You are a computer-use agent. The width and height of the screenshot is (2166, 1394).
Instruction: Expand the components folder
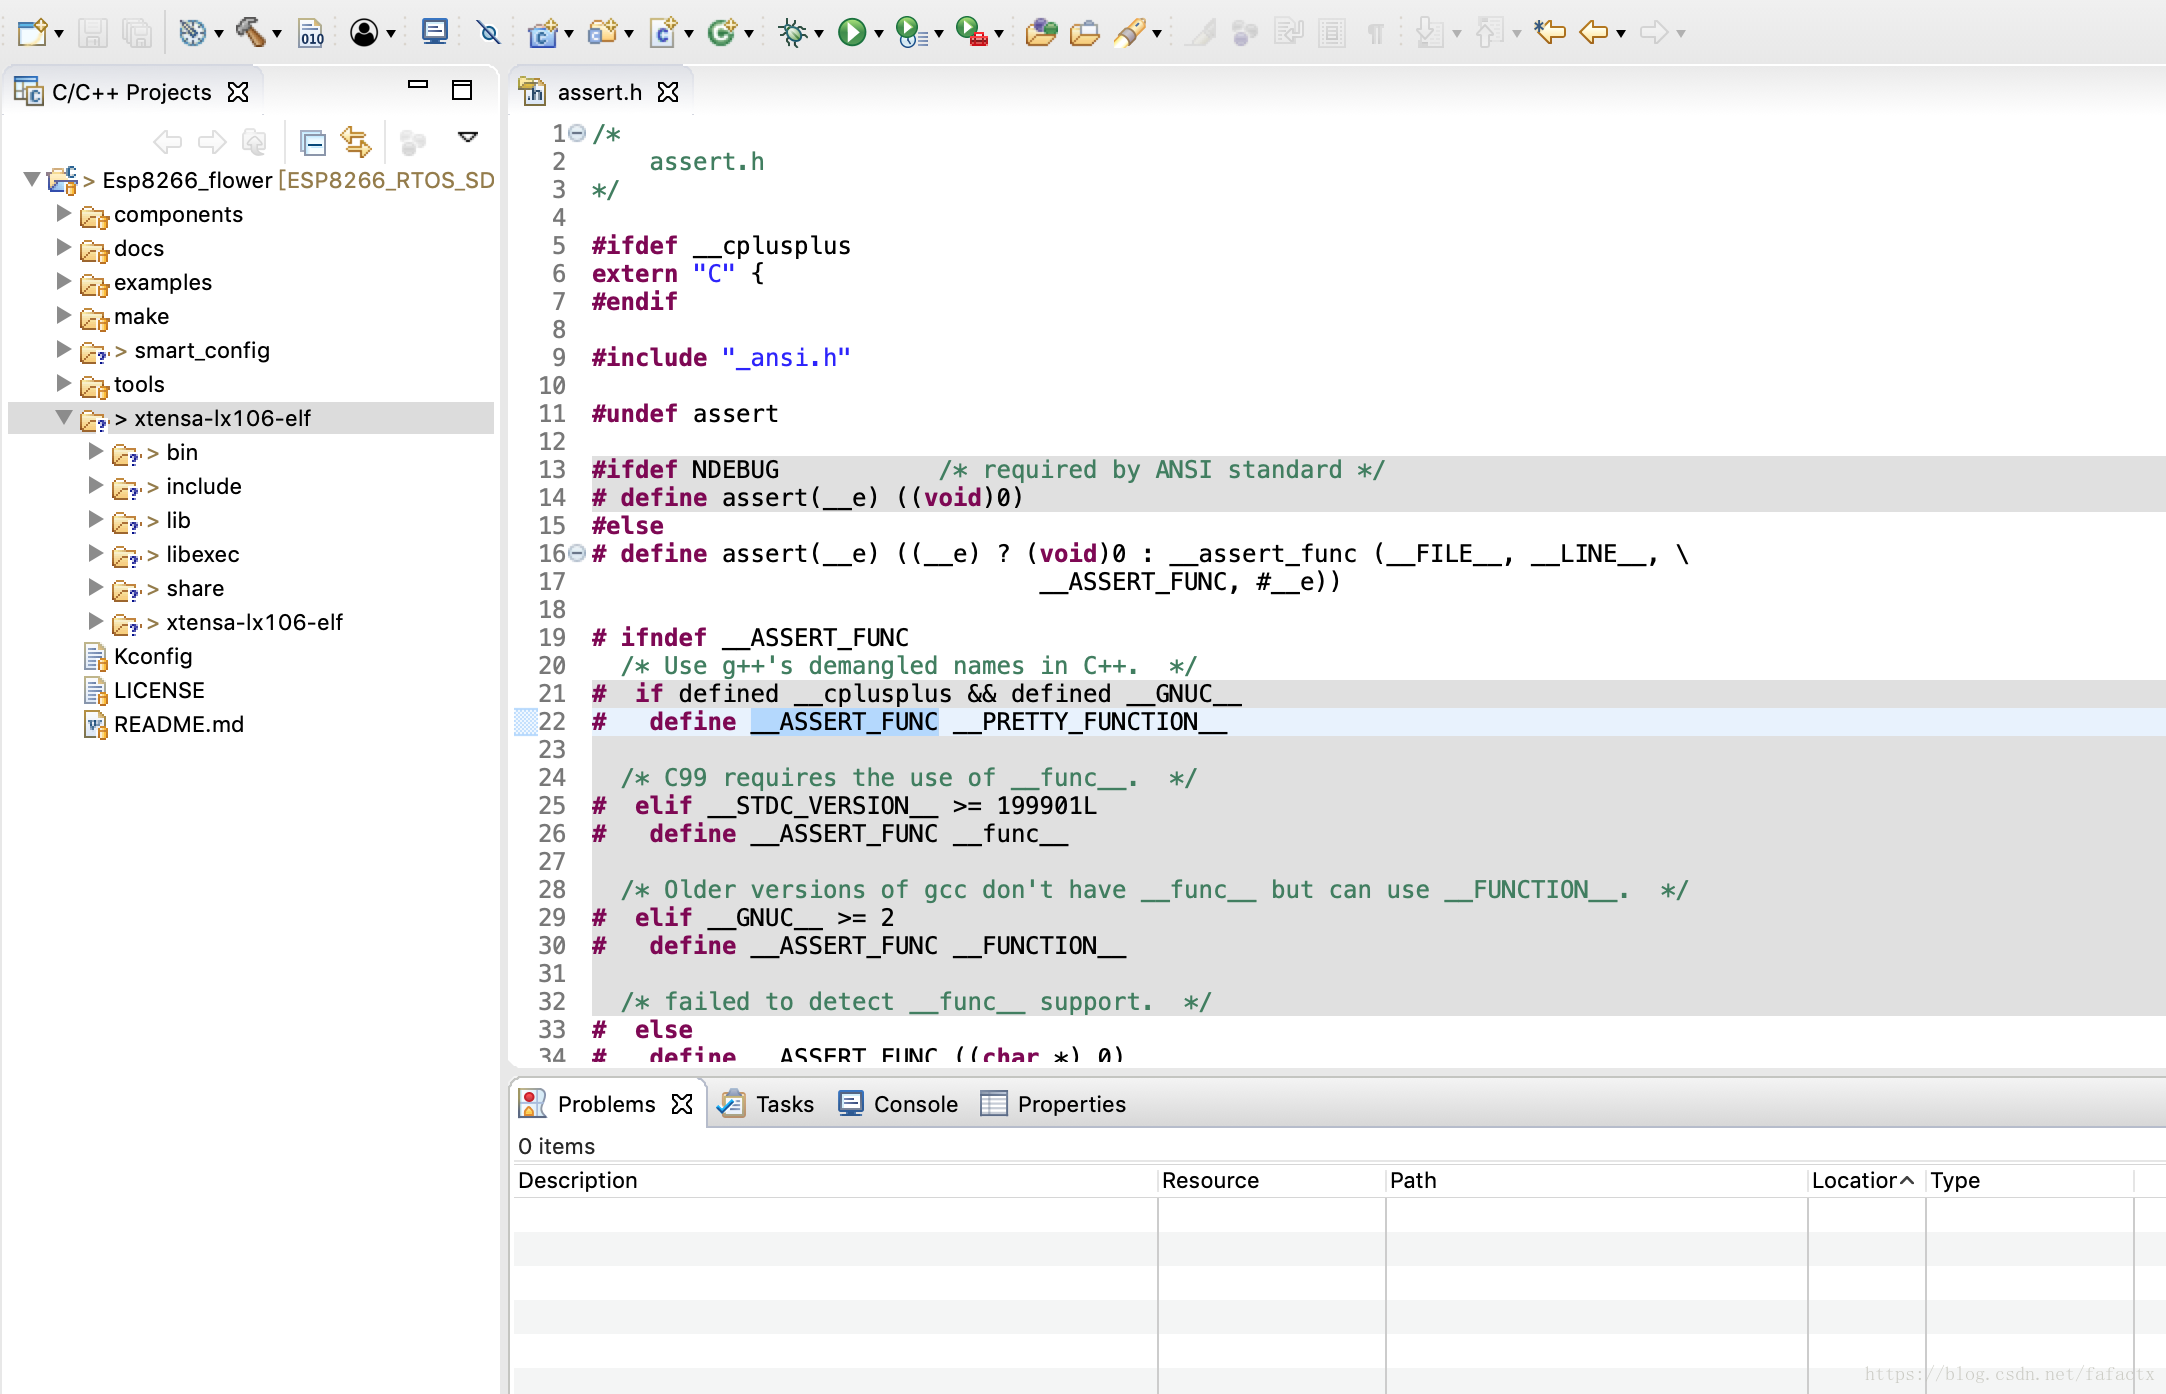click(64, 214)
